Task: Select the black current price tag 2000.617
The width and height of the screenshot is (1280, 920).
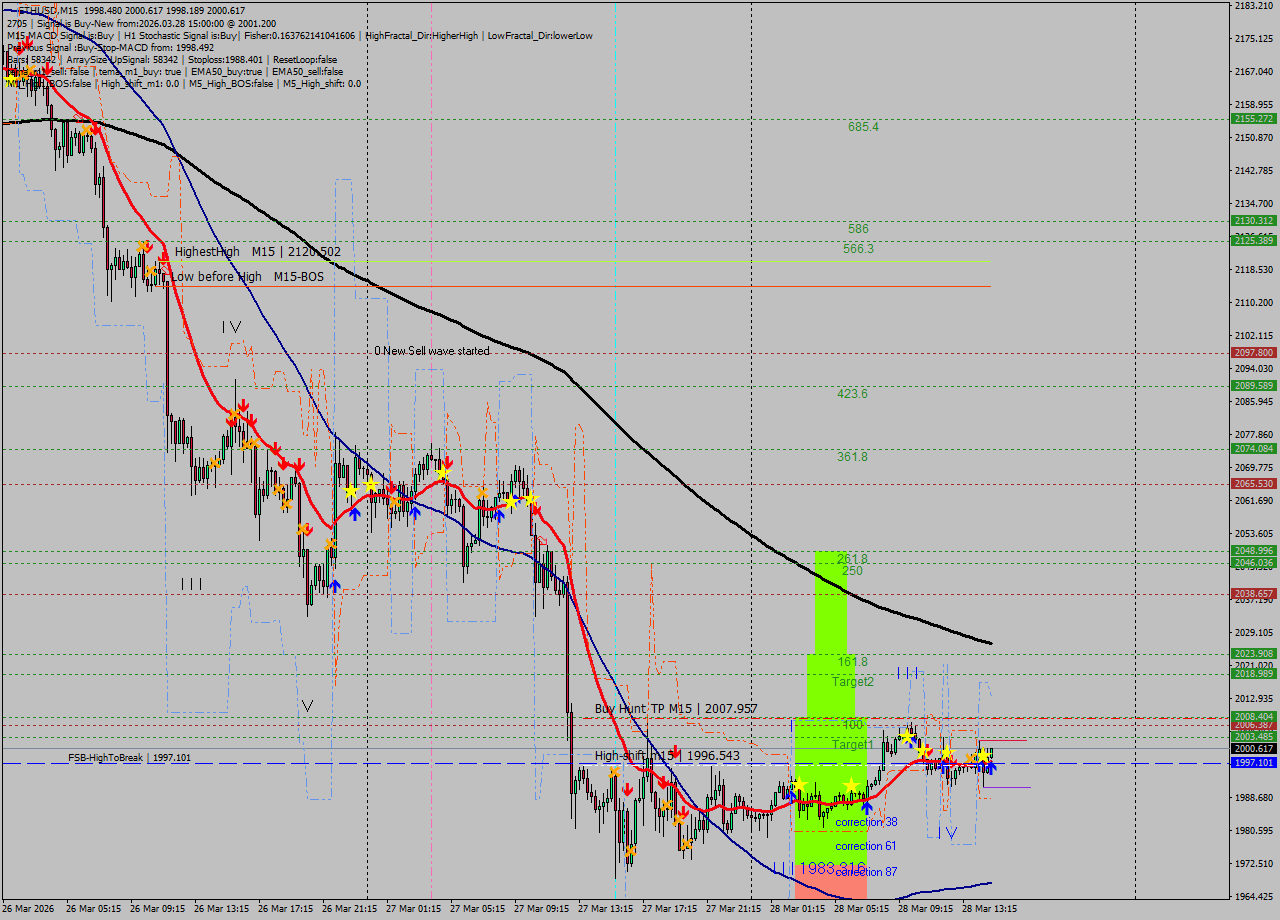Action: click(x=1253, y=748)
